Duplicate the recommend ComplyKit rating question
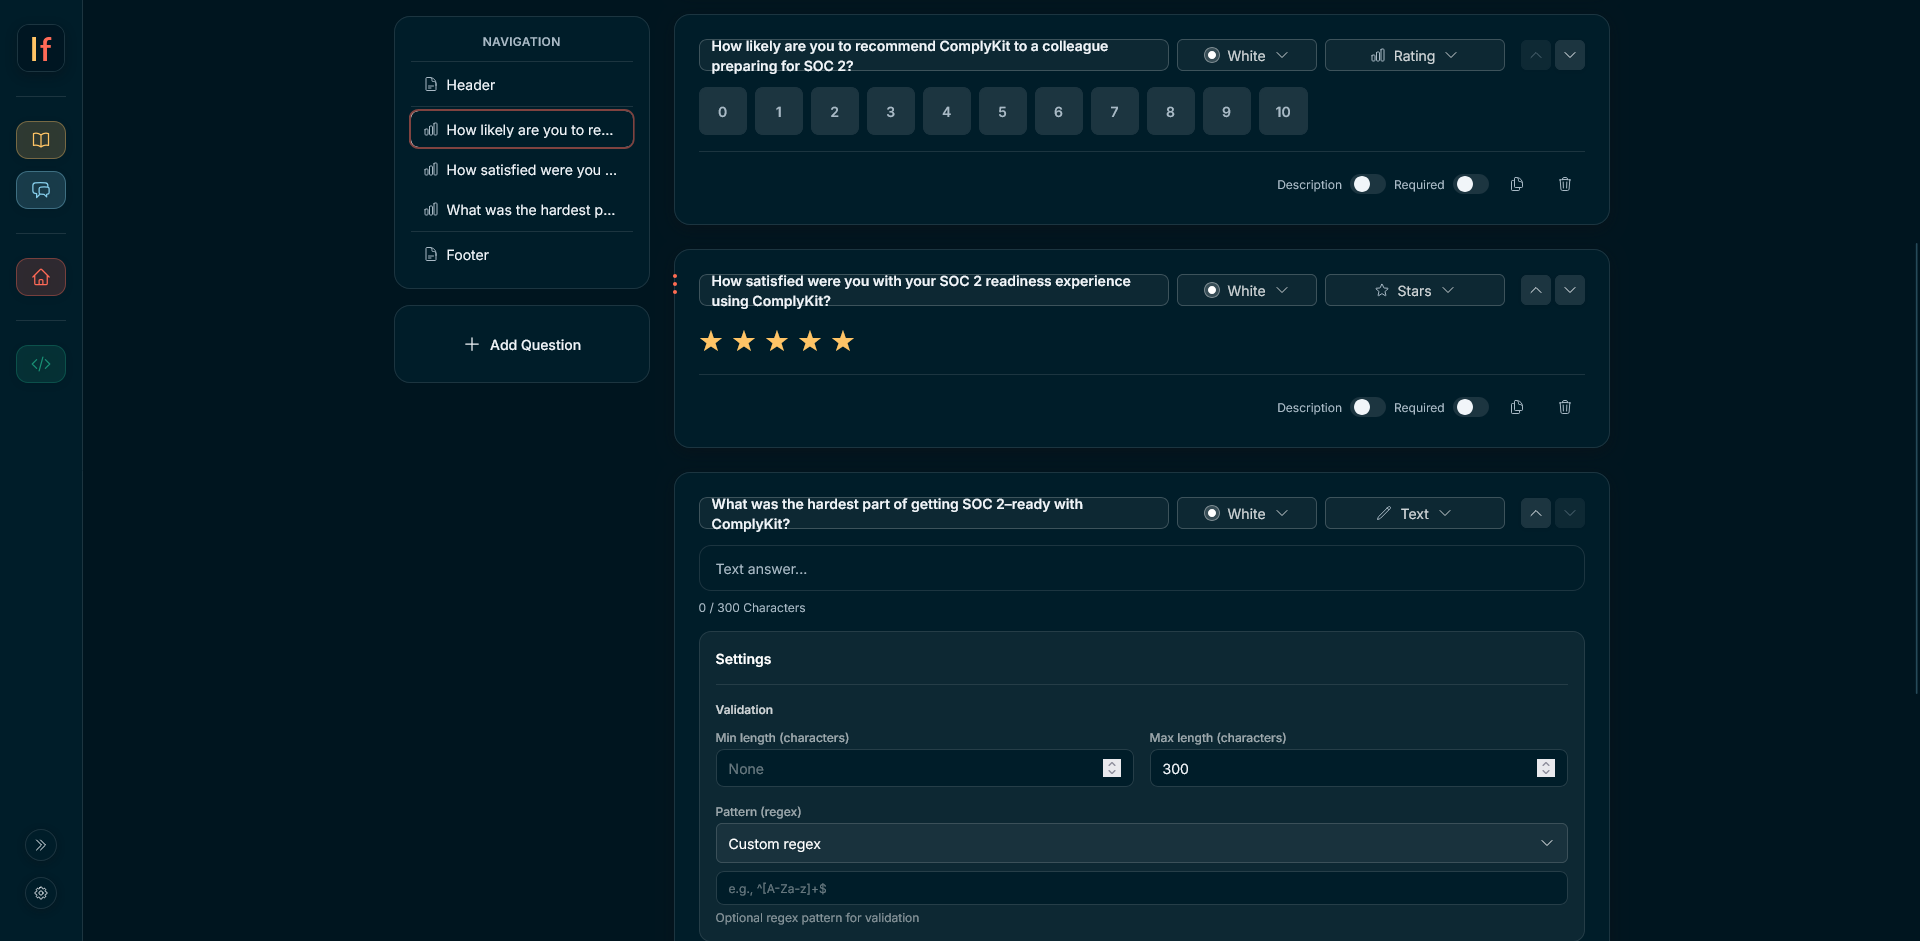1920x941 pixels. (1517, 184)
